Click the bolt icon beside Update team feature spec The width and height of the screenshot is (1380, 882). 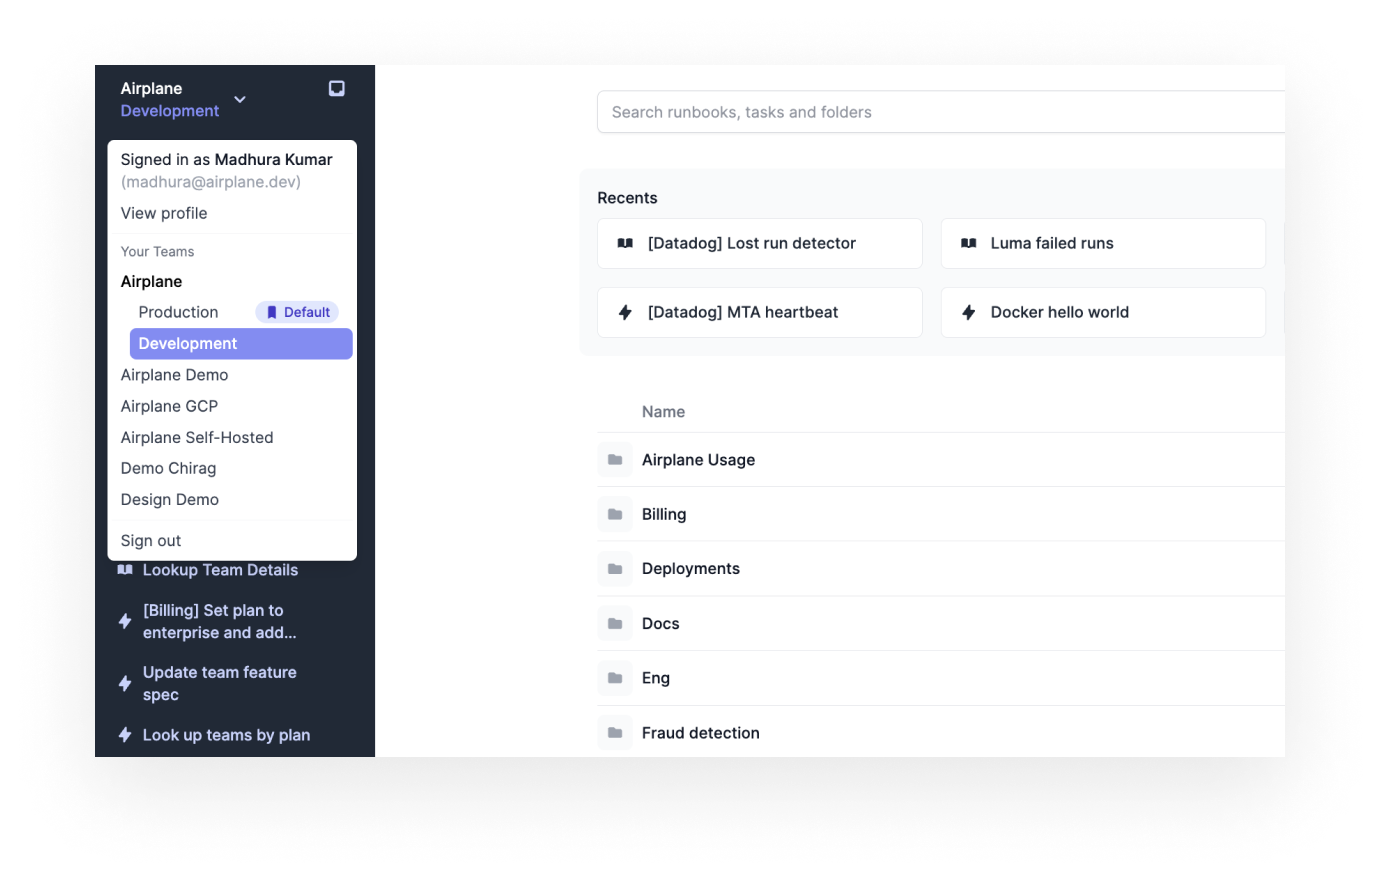[x=125, y=683]
